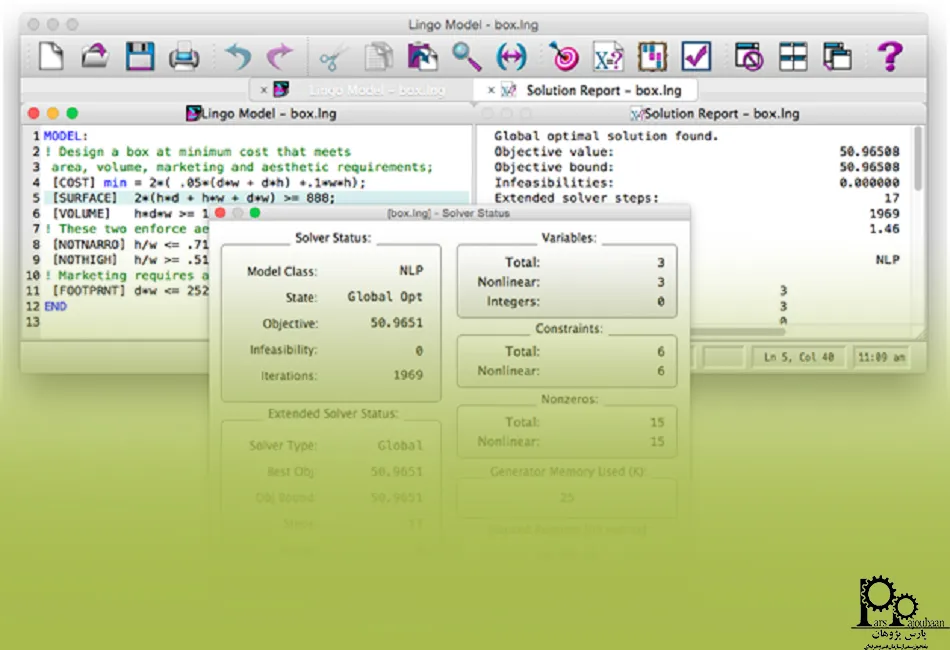Click the Options checkmark icon

[x=696, y=56]
